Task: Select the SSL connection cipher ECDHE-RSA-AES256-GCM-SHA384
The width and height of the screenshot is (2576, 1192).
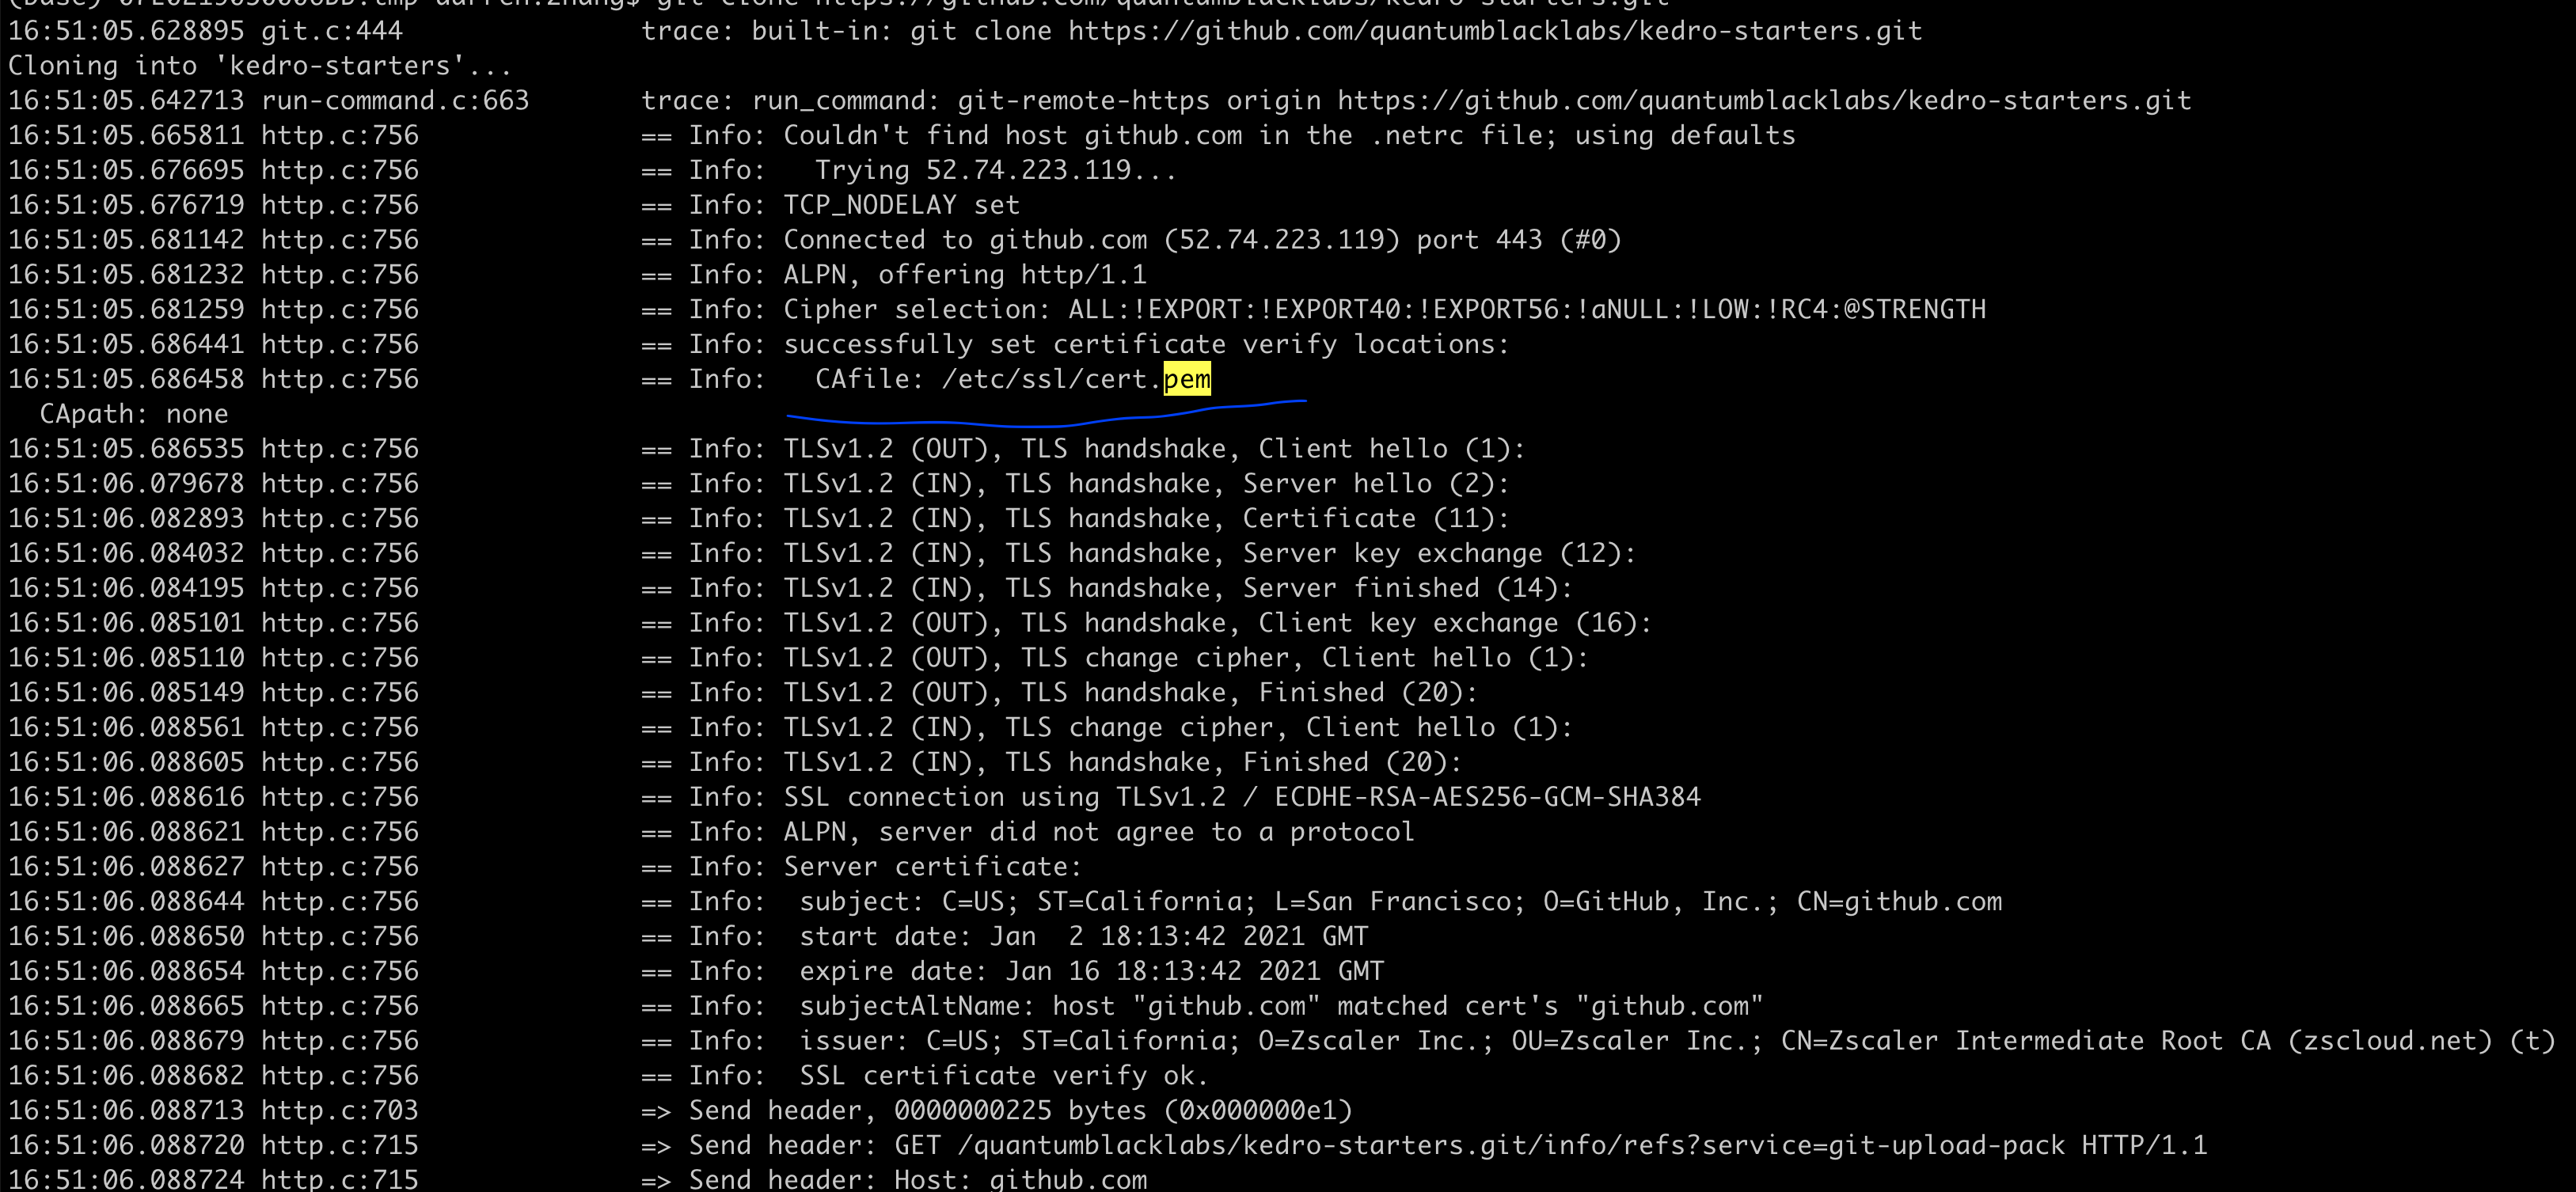Action: pyautogui.click(x=1487, y=796)
